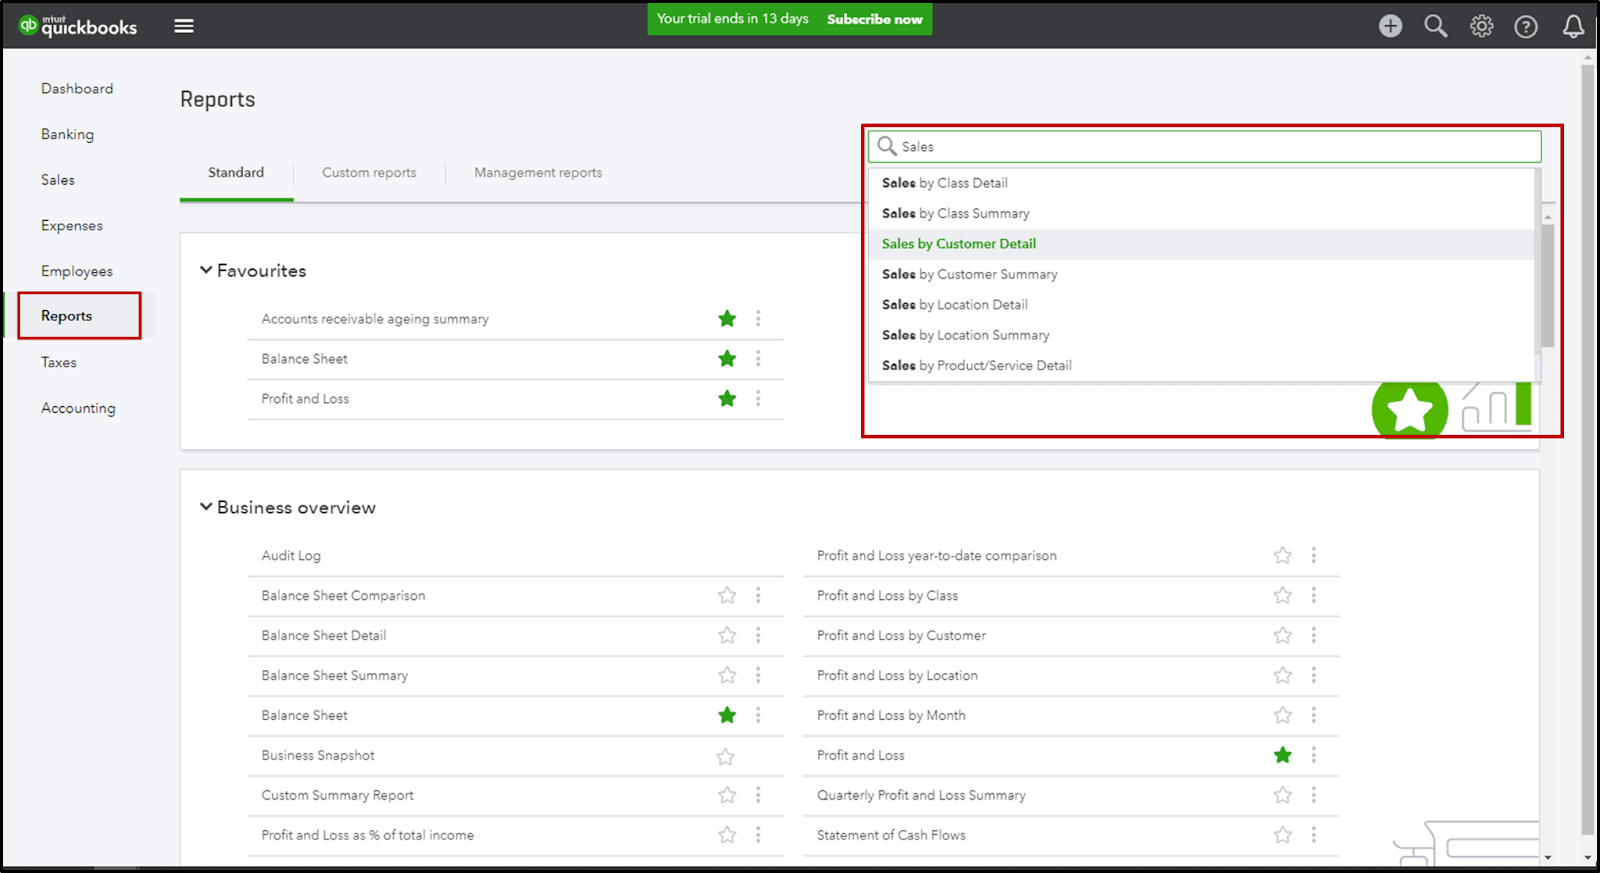Screen dimensions: 1600x873
Task: Go to Expenses in sidebar
Action: tap(72, 226)
